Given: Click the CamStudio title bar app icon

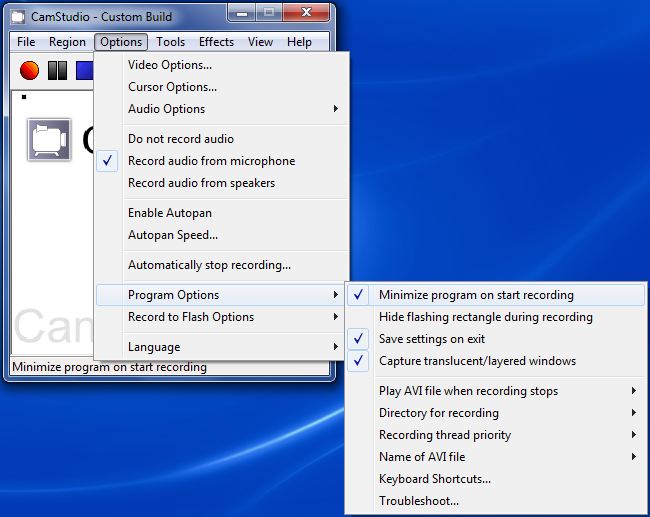Looking at the screenshot, I should click(x=18, y=17).
